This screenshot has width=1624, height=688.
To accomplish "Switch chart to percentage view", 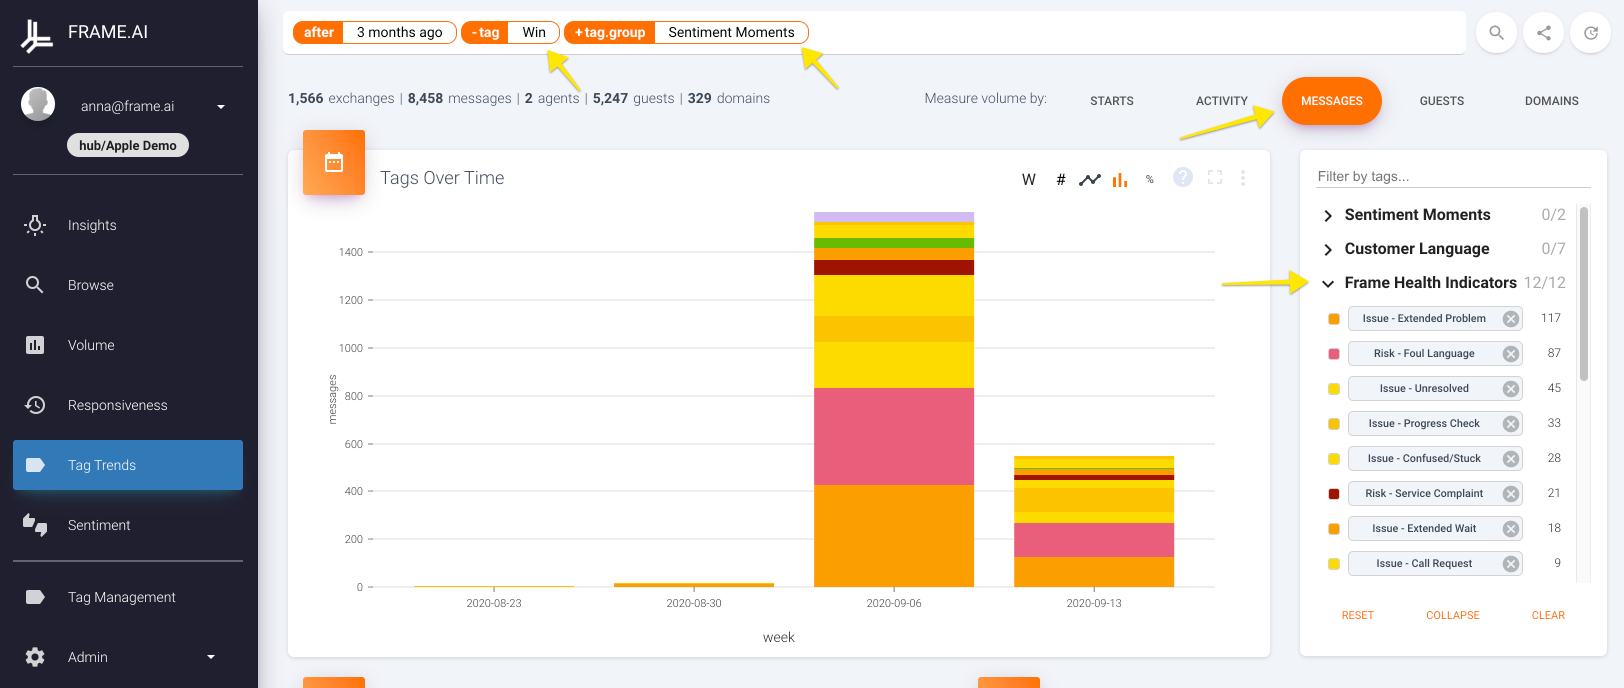I will point(1150,180).
